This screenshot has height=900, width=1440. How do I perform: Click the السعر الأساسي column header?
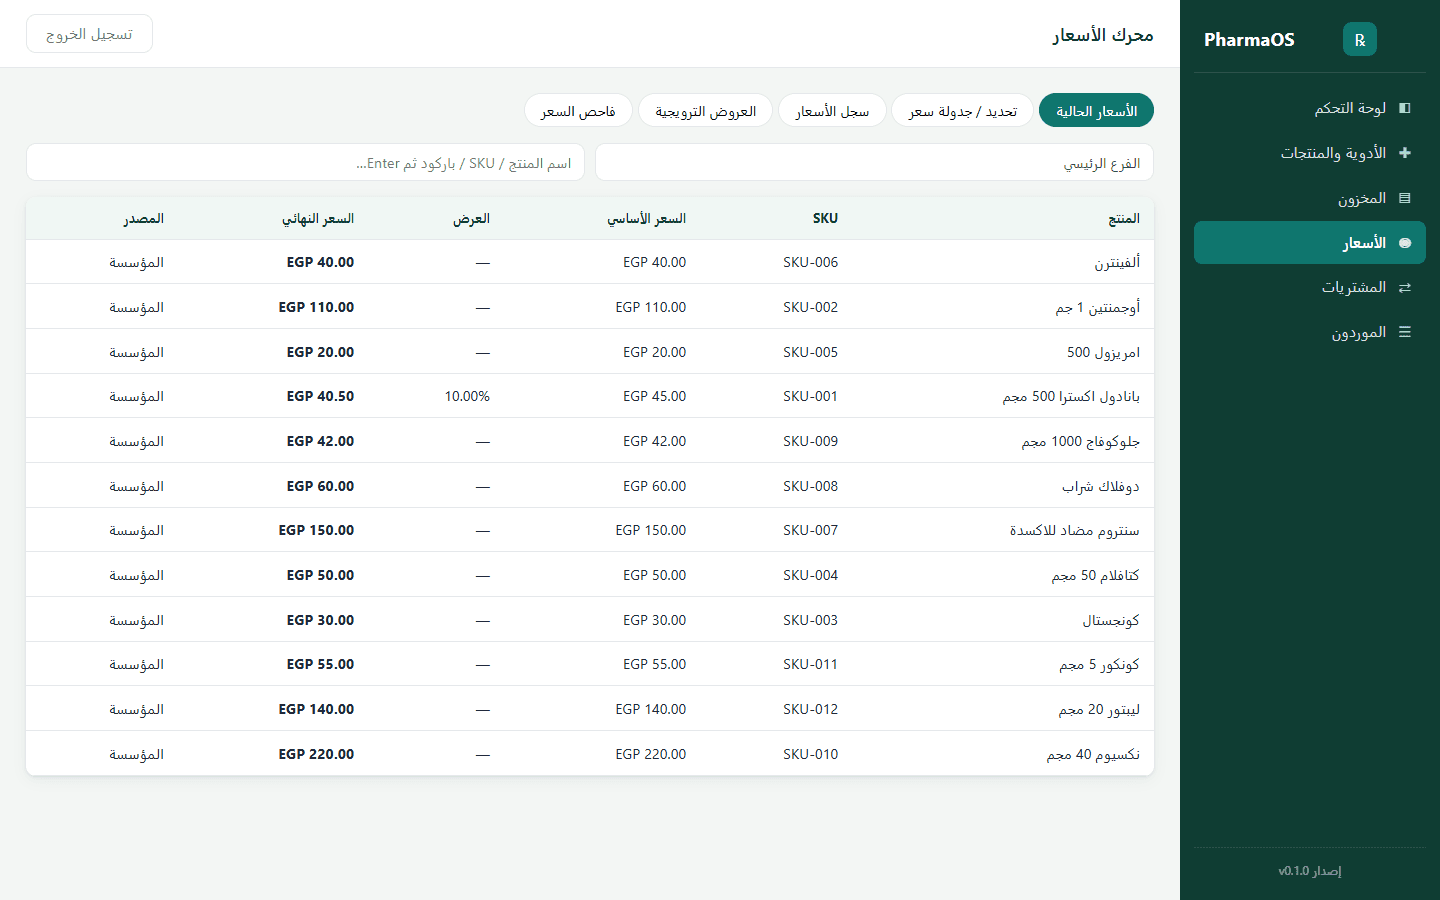pos(646,218)
